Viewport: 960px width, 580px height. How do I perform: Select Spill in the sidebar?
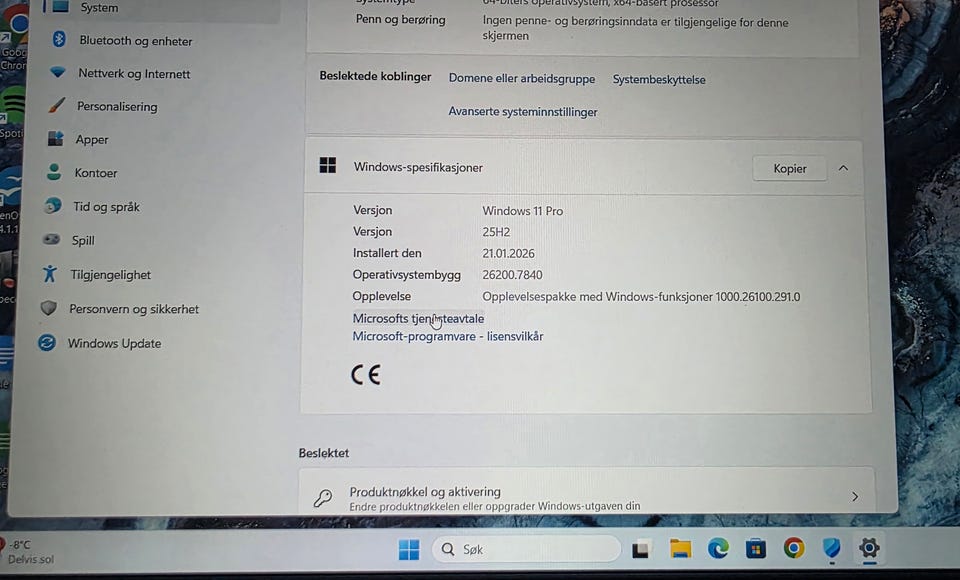tap(83, 240)
